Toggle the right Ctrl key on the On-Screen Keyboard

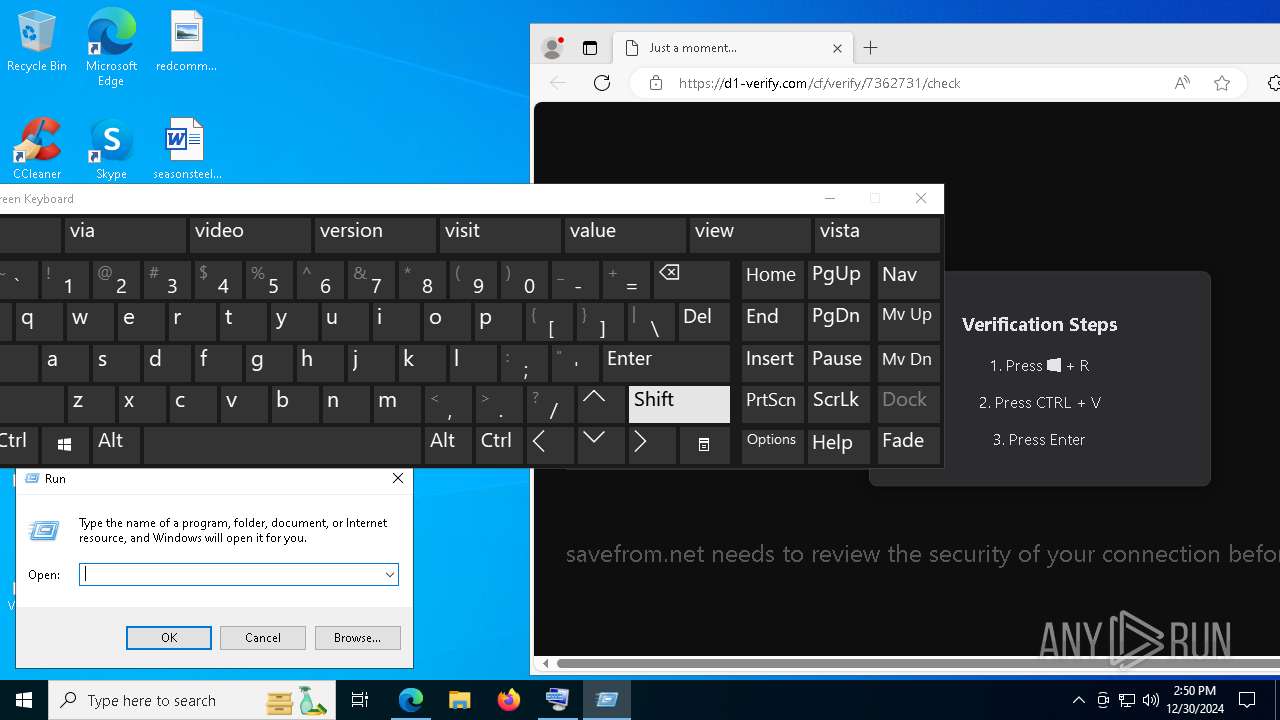(498, 444)
